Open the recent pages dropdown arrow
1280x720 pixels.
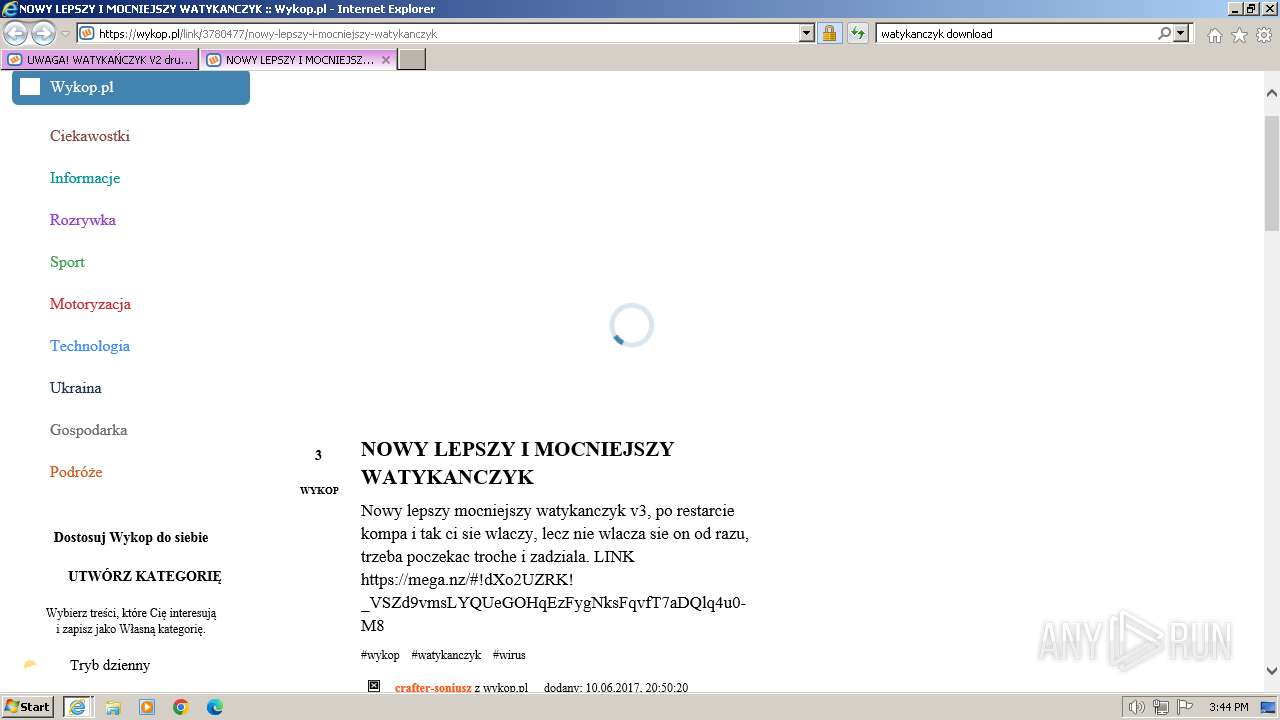pos(65,34)
